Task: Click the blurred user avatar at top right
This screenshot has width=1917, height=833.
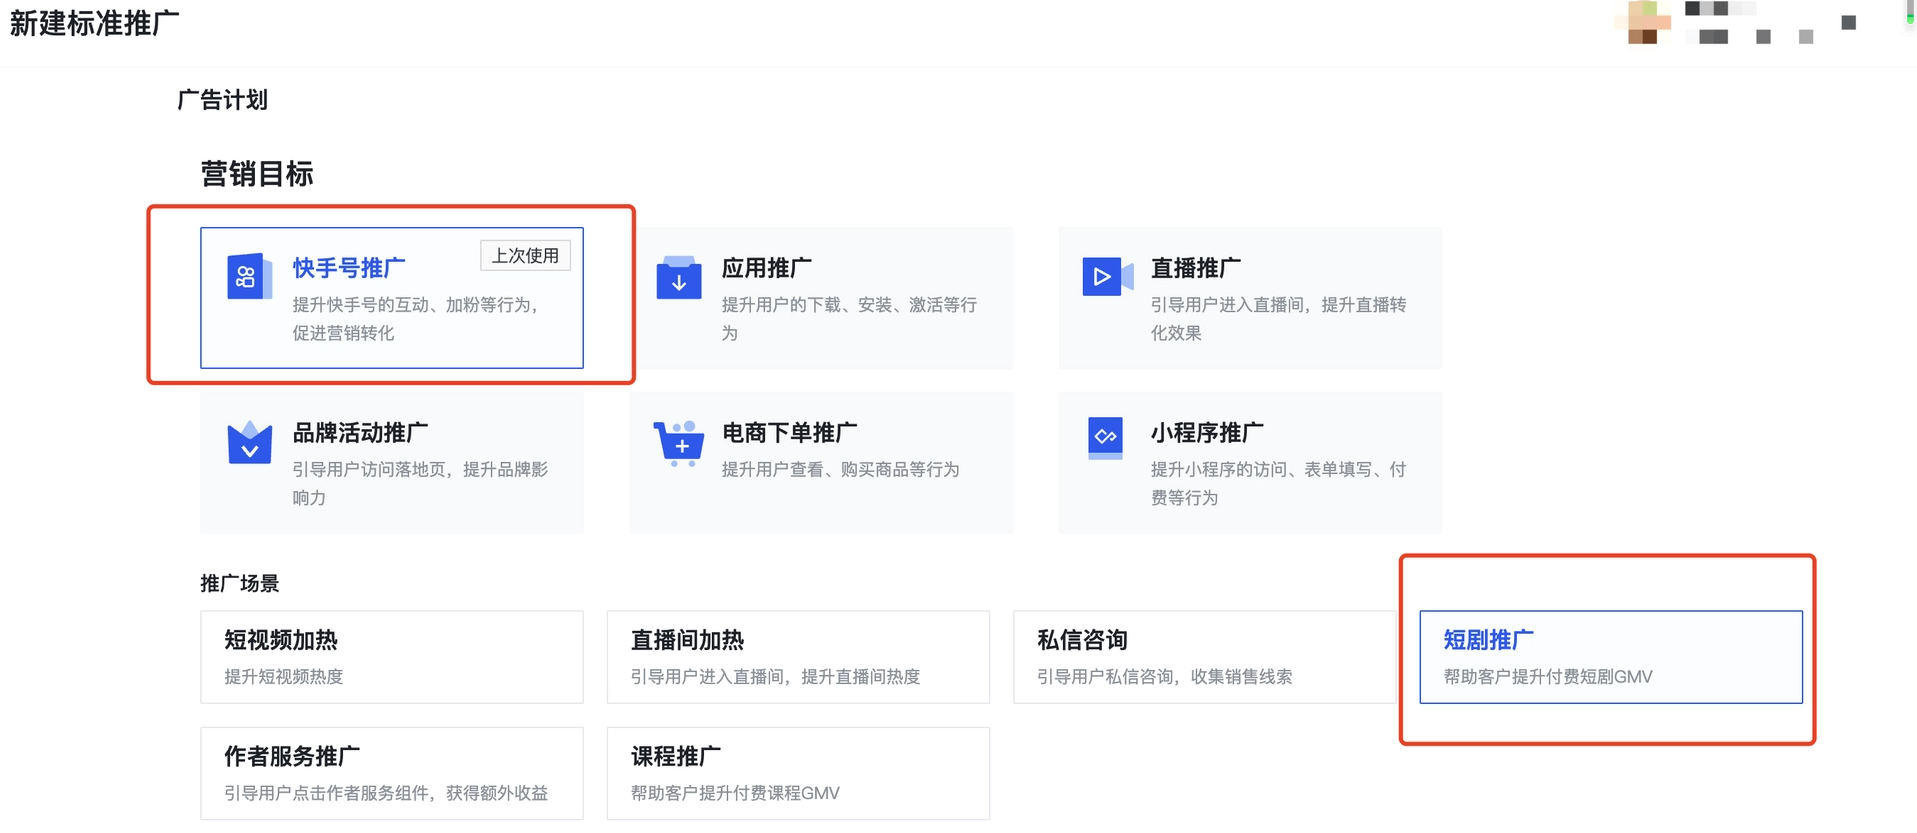Action: tap(1643, 22)
